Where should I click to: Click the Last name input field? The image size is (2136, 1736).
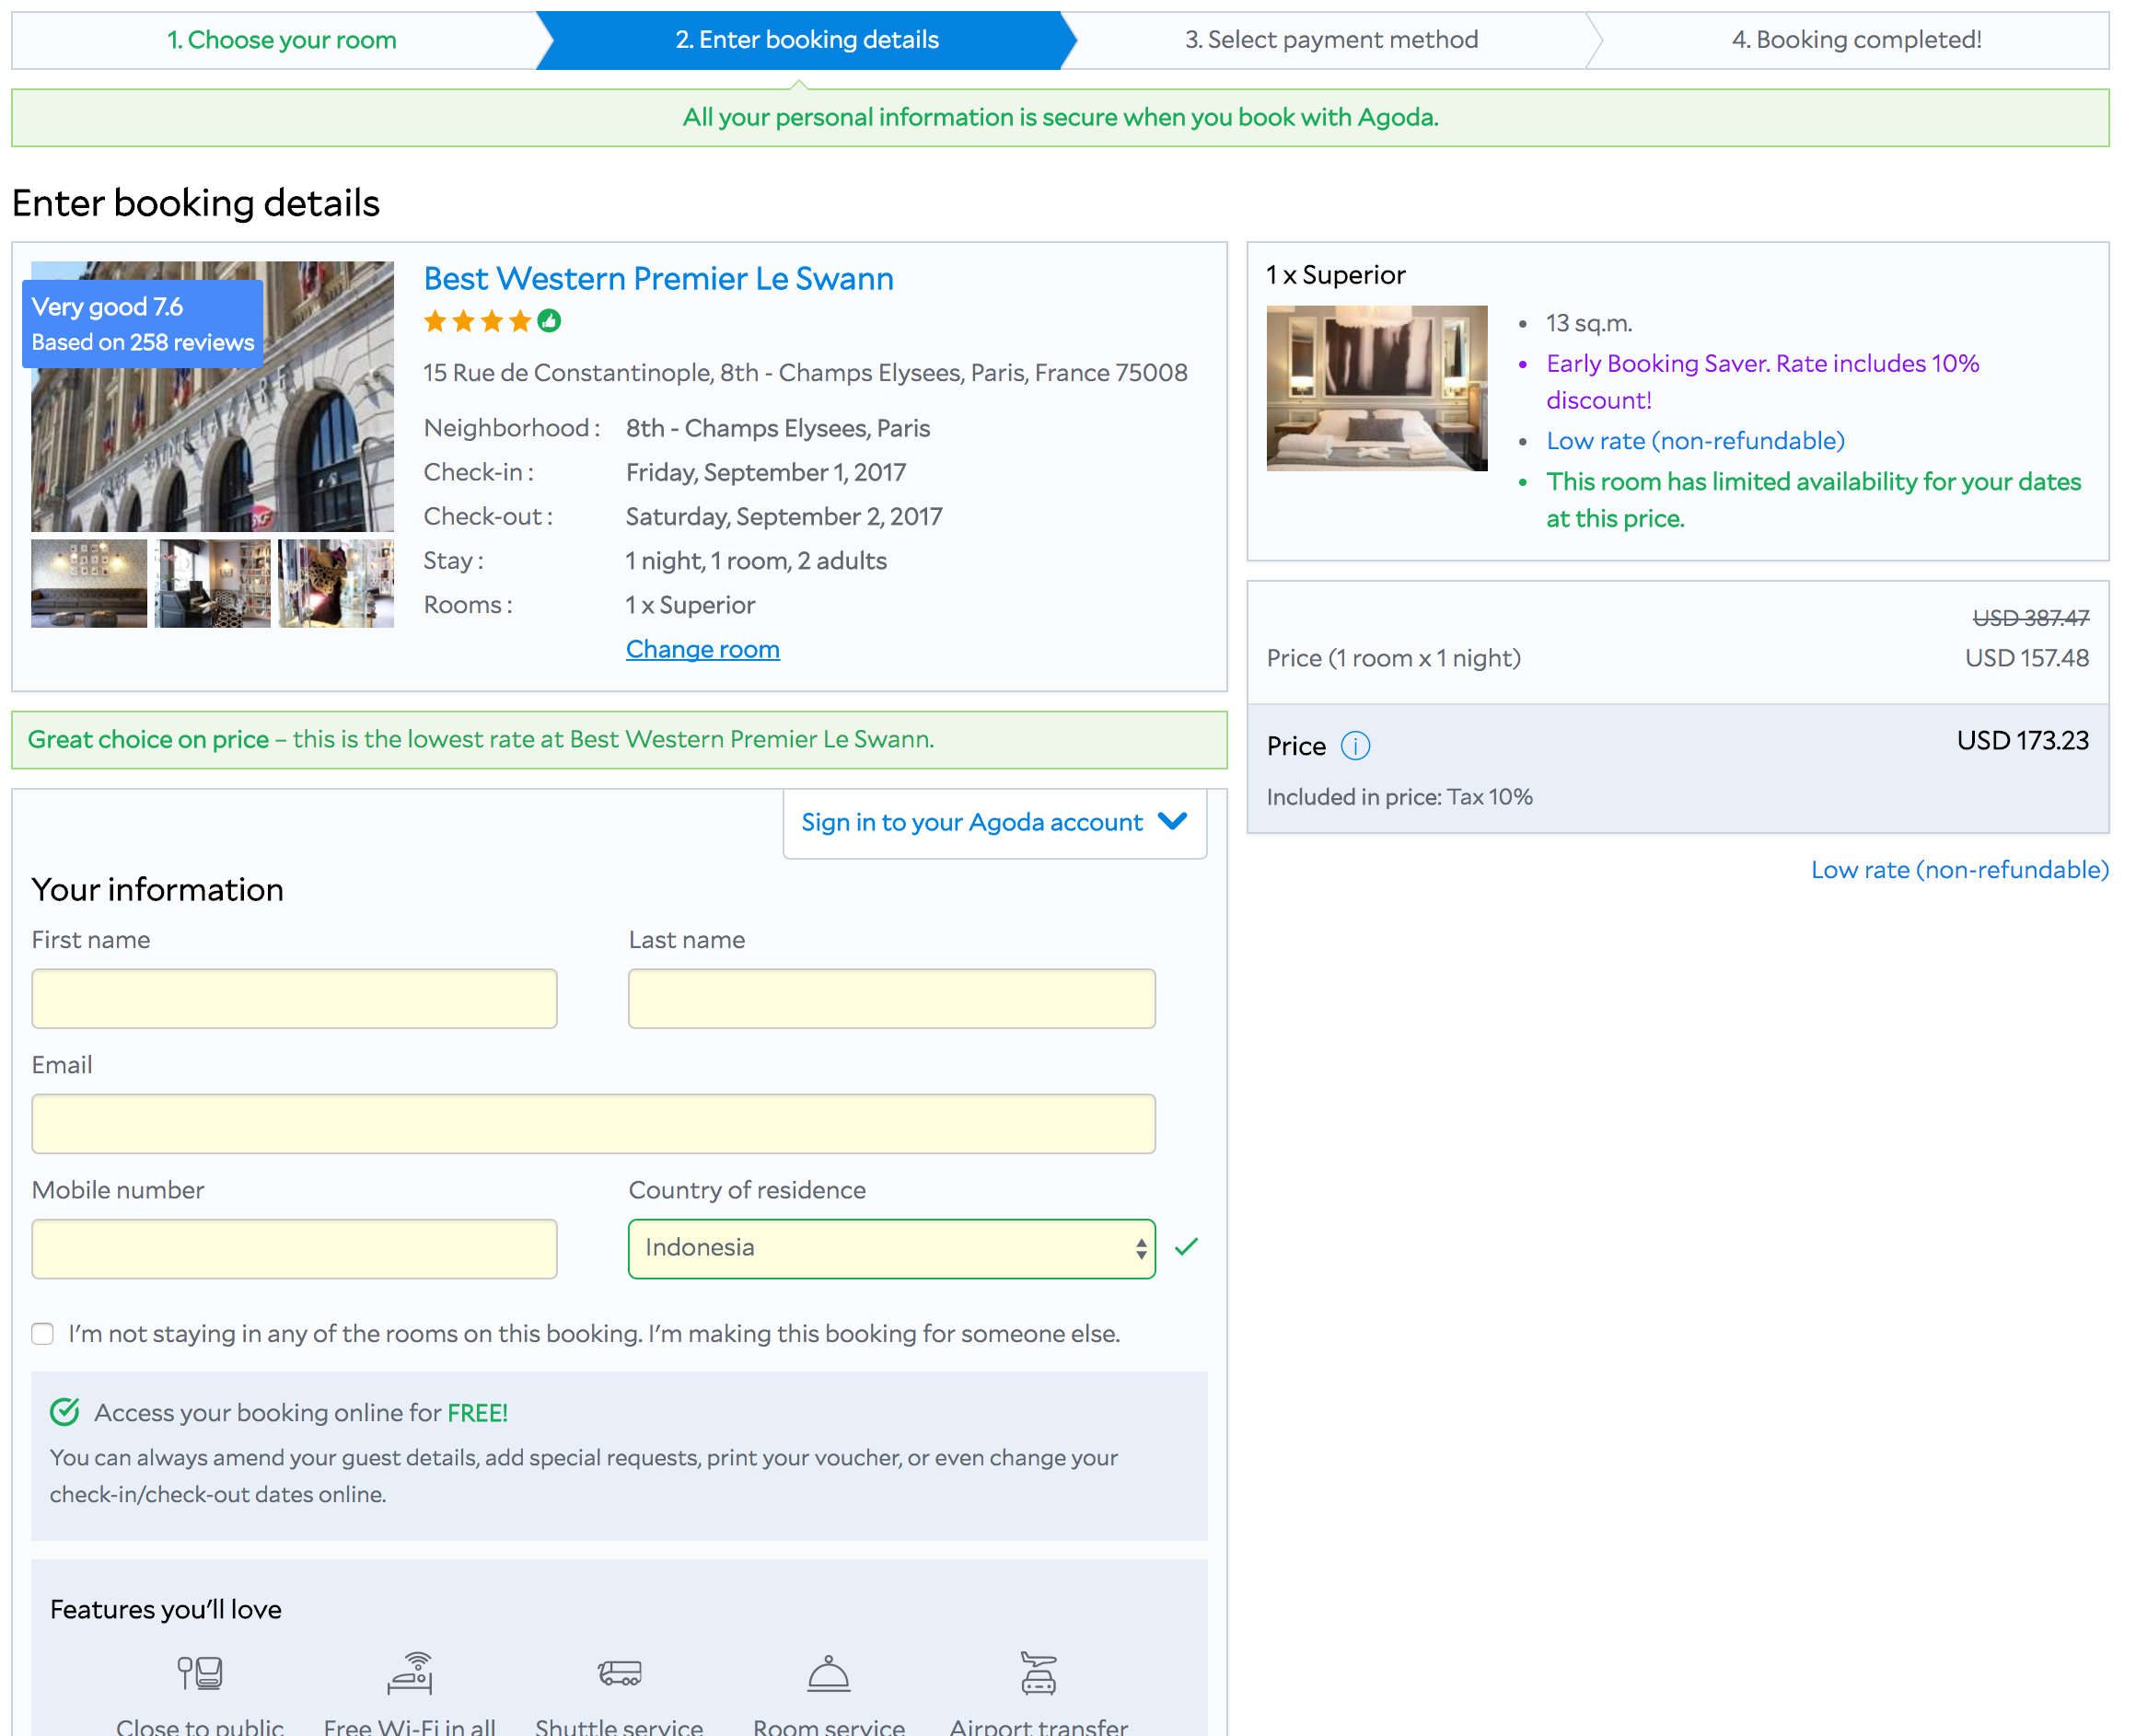coord(891,998)
